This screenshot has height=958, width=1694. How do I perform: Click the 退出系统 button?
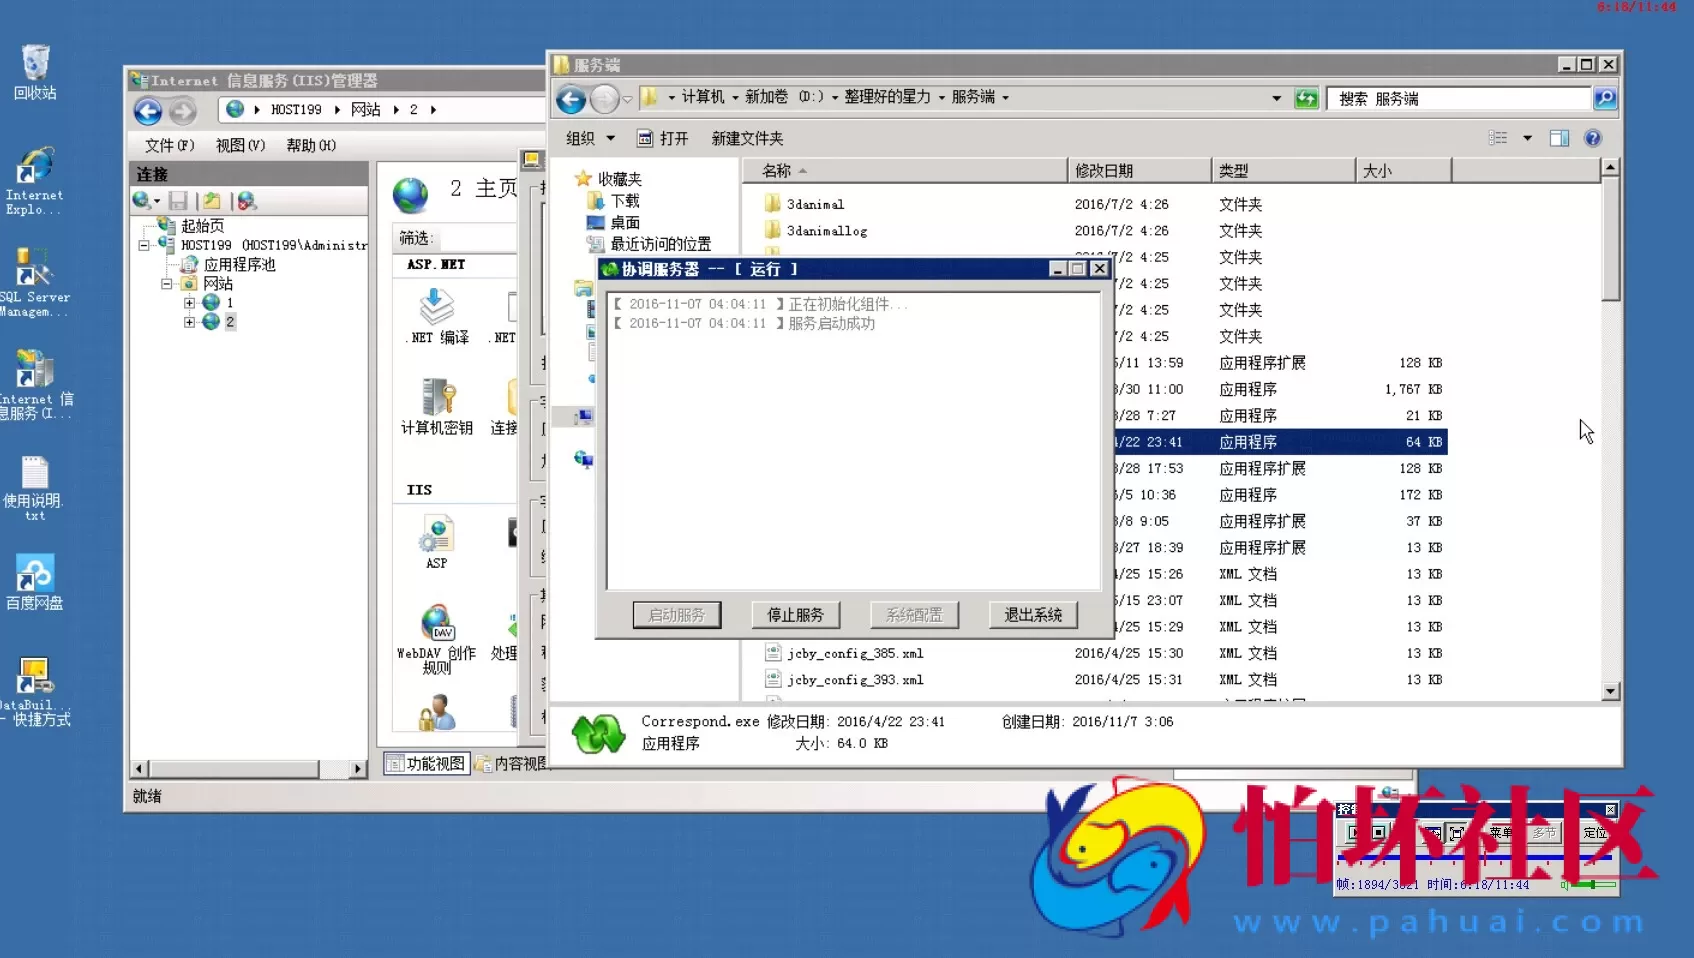(1033, 615)
